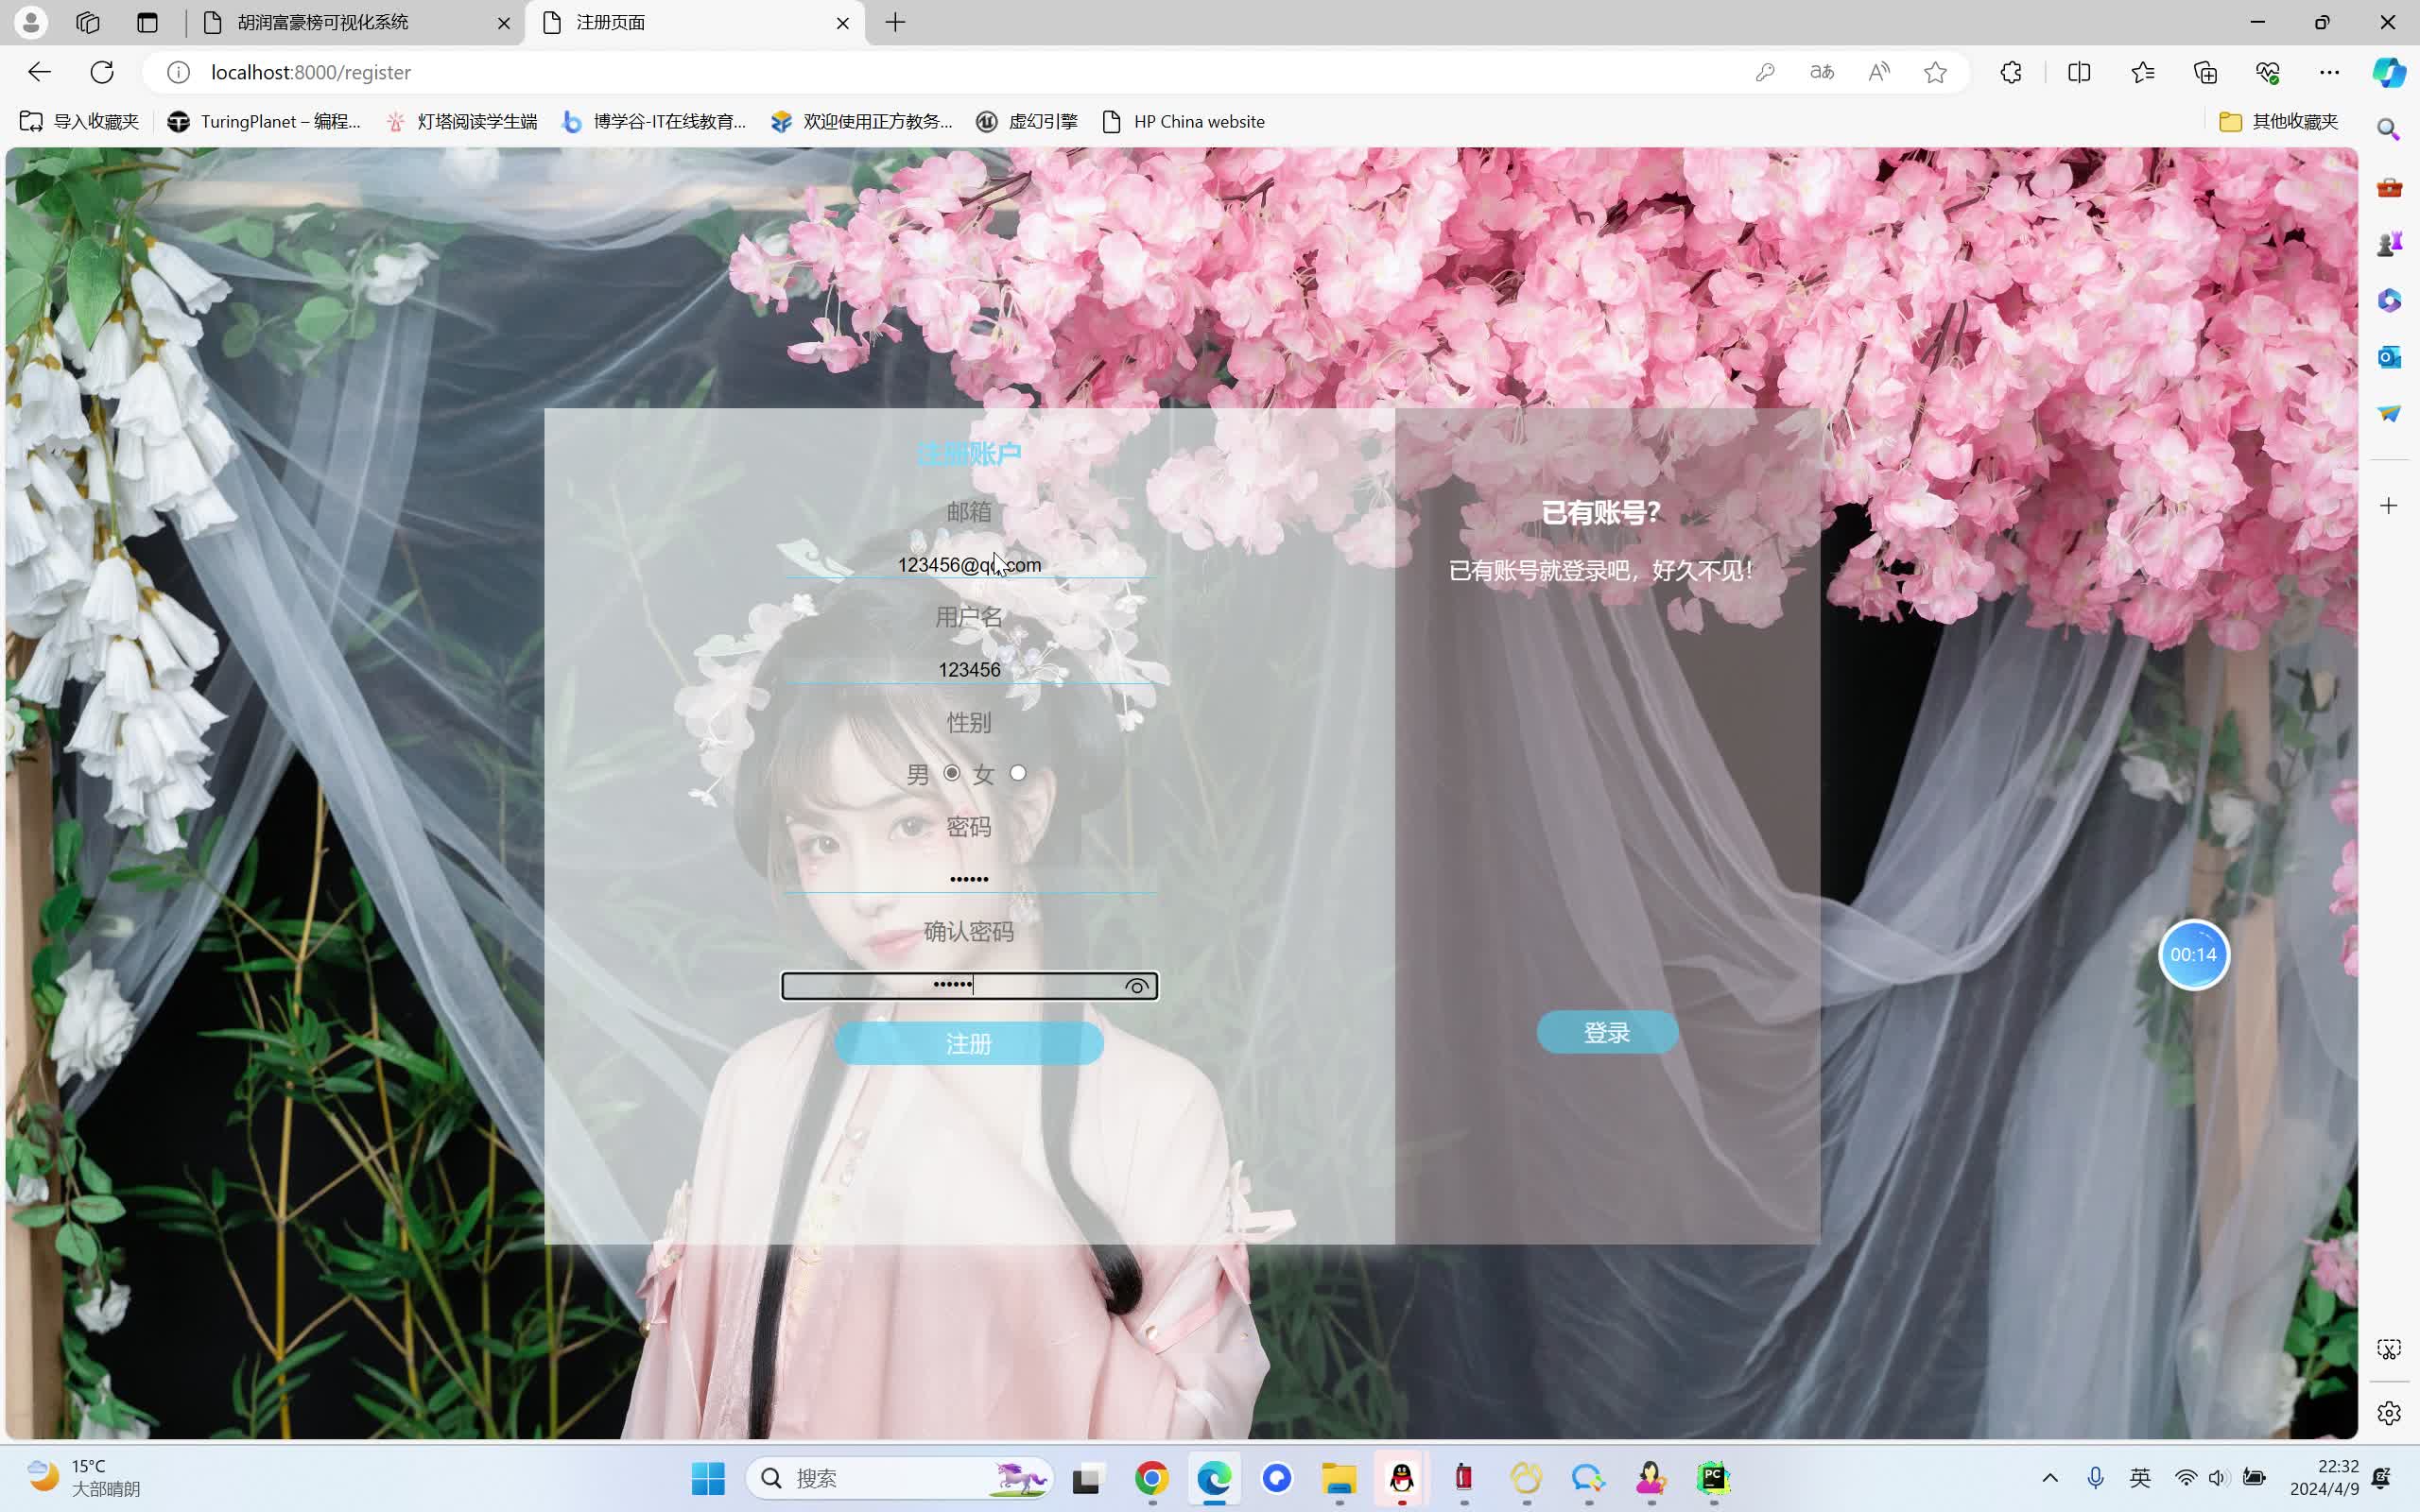
Task: Click the 00:14 recording timer
Action: [x=2193, y=955]
